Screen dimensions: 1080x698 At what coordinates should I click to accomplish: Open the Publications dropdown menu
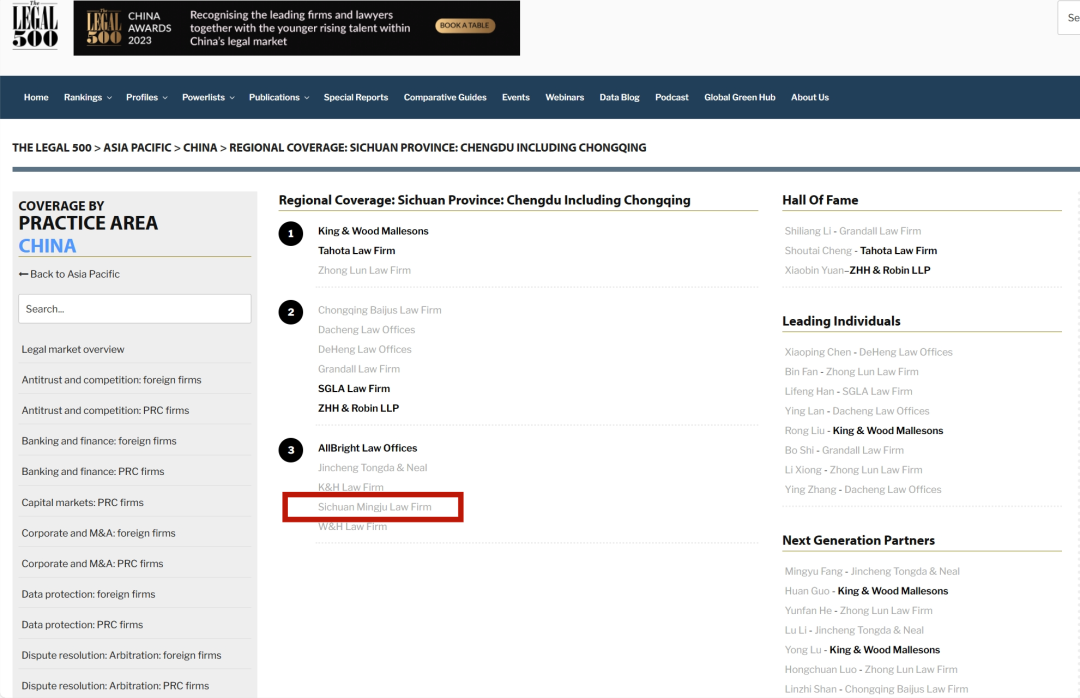[279, 98]
